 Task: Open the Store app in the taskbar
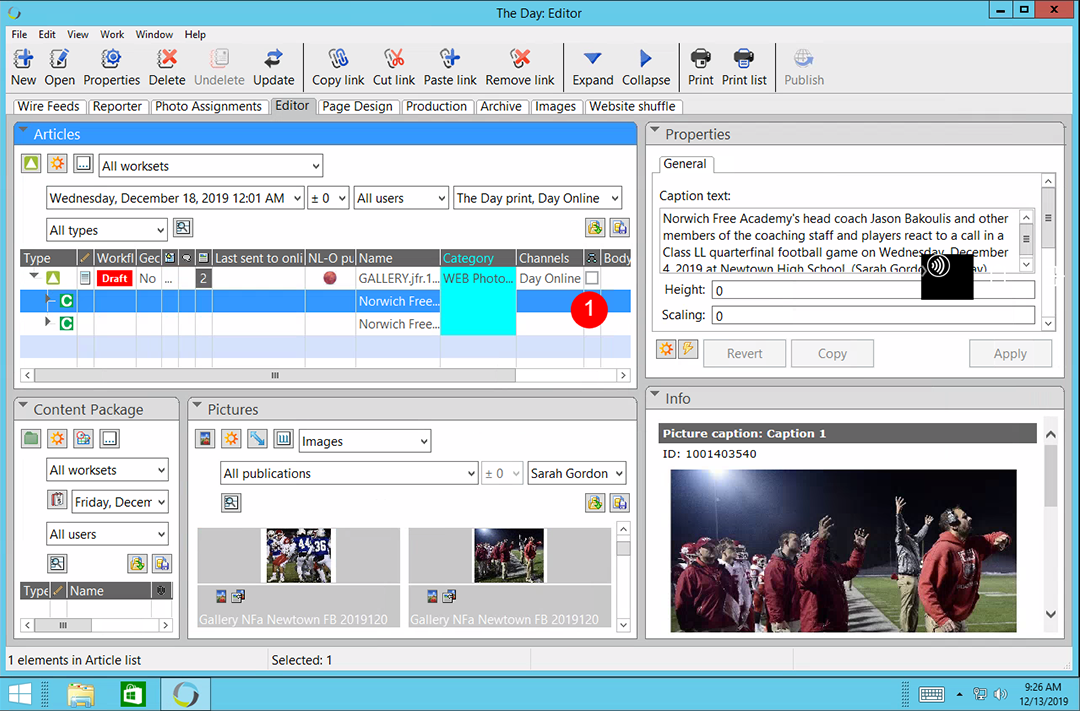(x=132, y=694)
